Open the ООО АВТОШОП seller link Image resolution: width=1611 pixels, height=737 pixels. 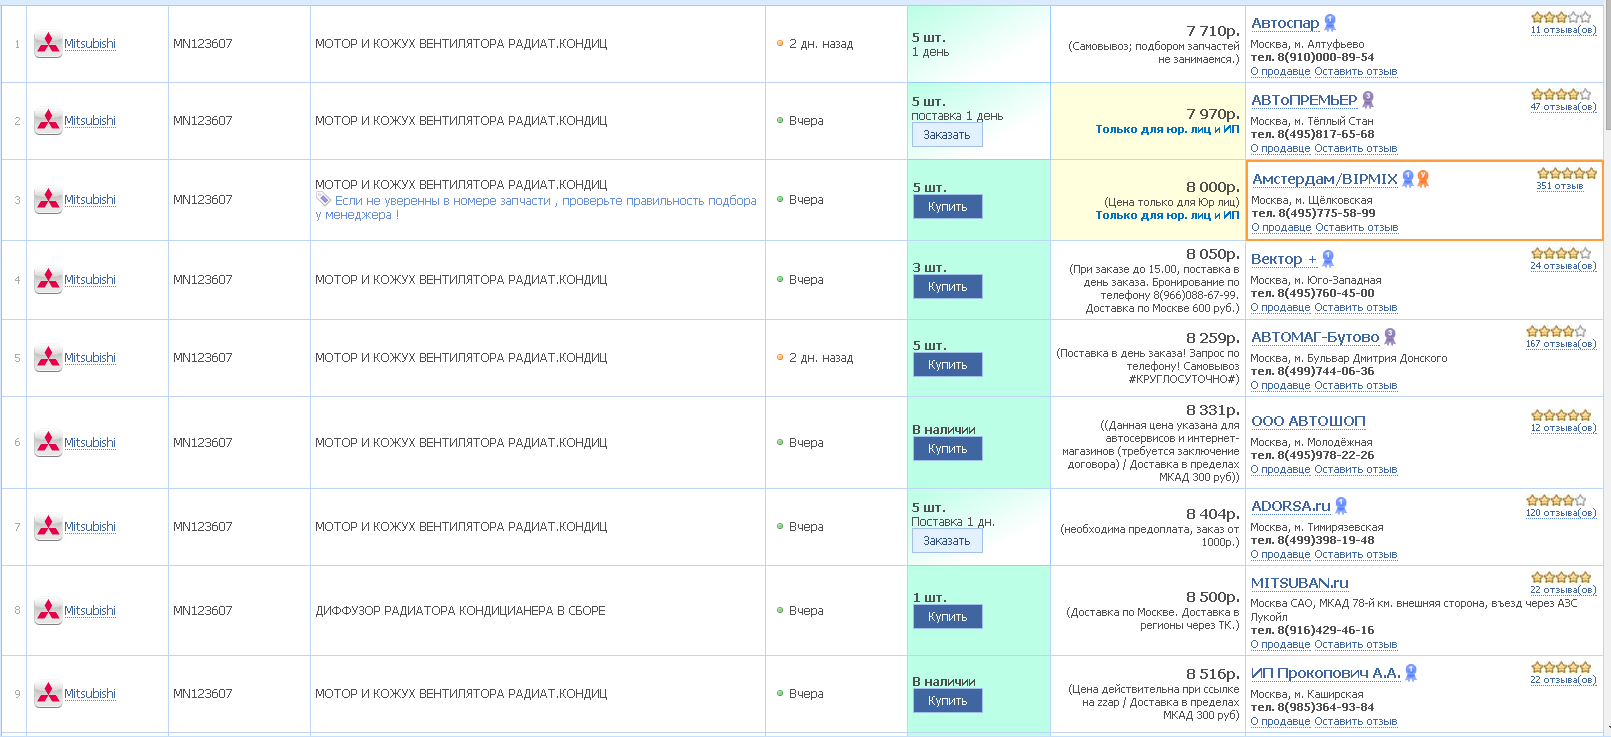(x=1308, y=421)
